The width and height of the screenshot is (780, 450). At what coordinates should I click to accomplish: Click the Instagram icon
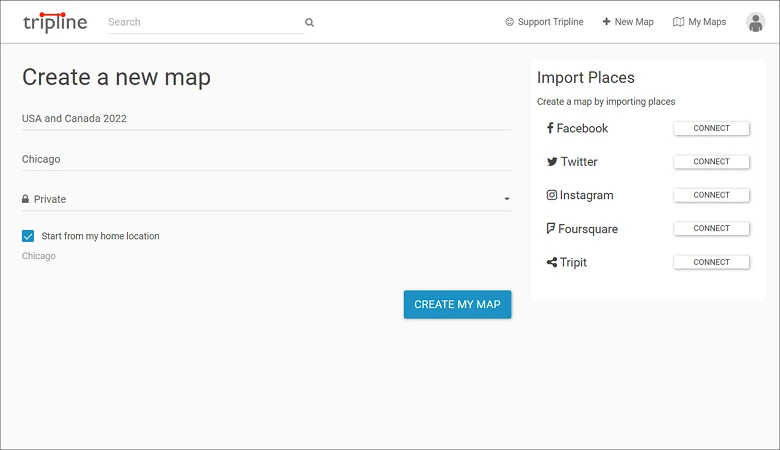coord(552,195)
